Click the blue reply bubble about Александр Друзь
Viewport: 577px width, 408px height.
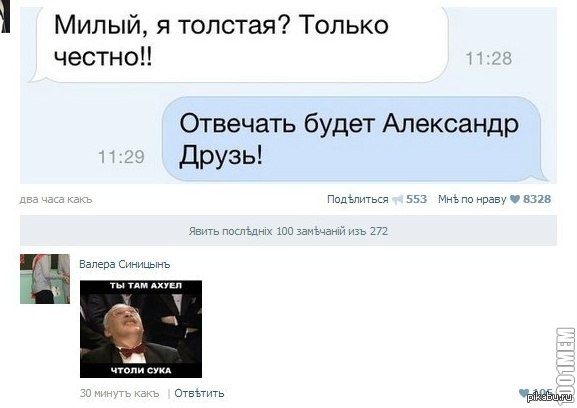point(355,139)
